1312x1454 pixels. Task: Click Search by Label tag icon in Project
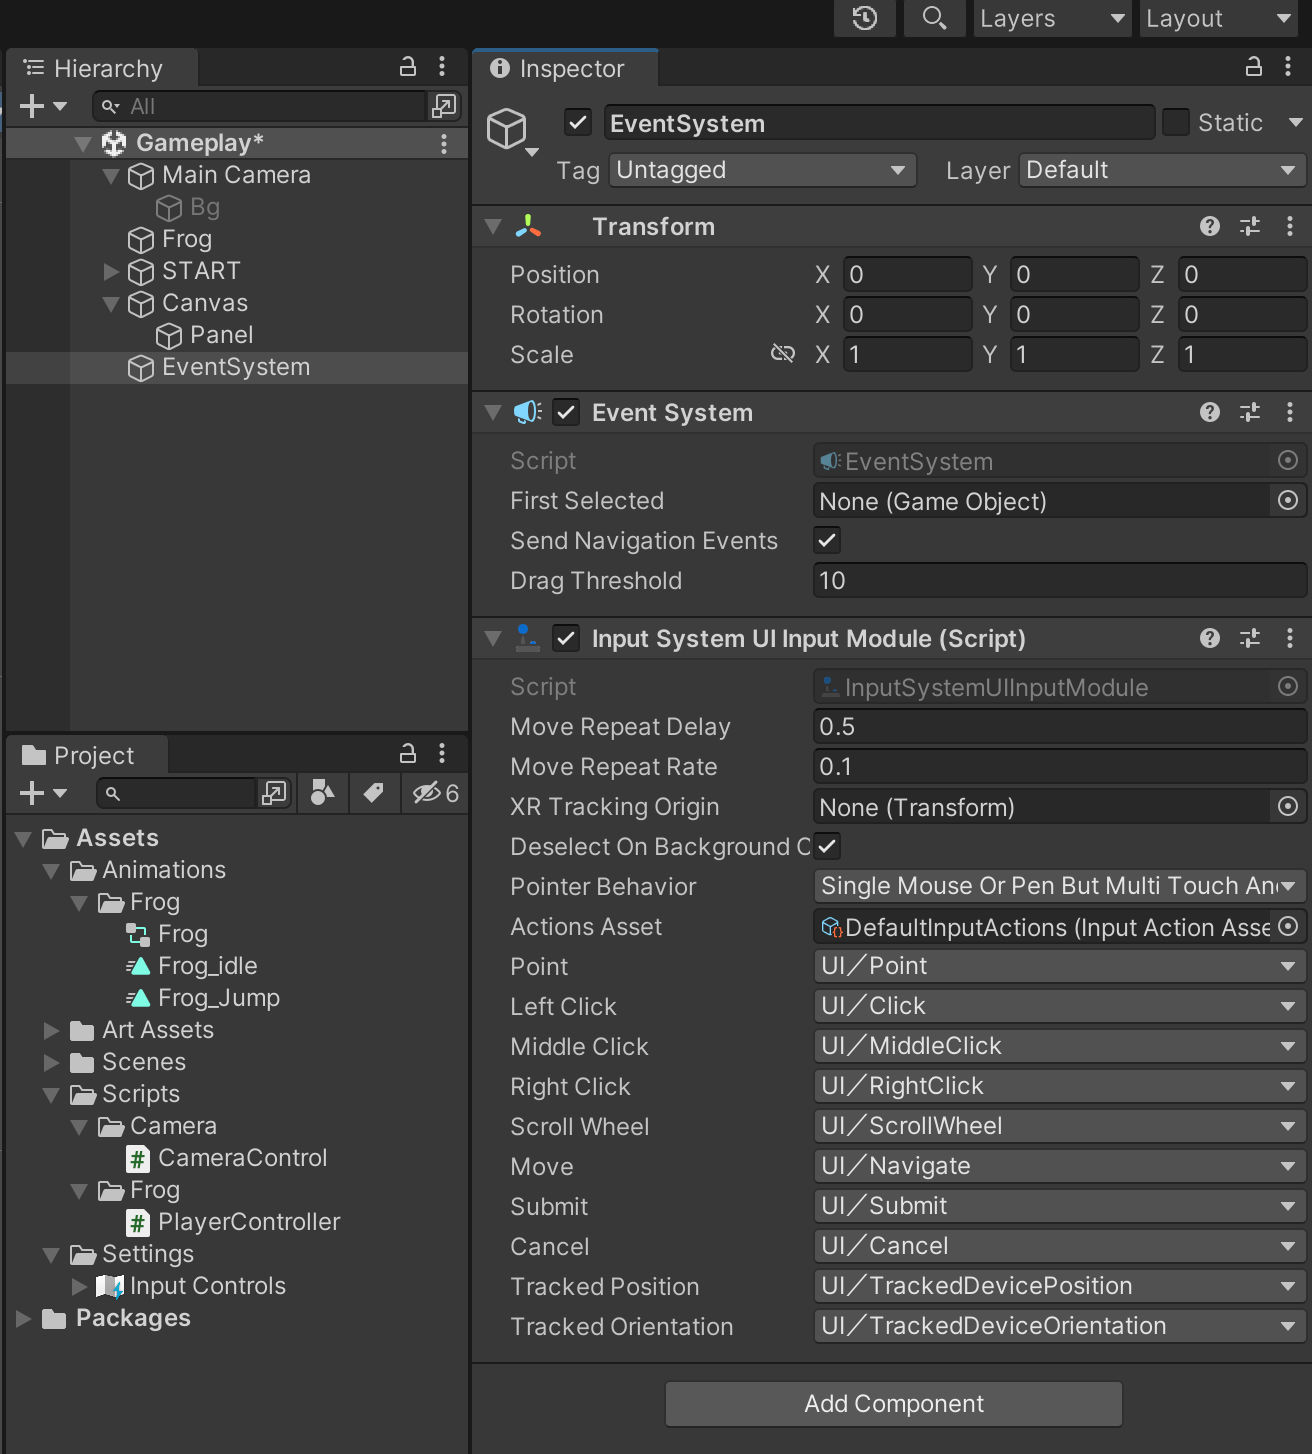(374, 793)
